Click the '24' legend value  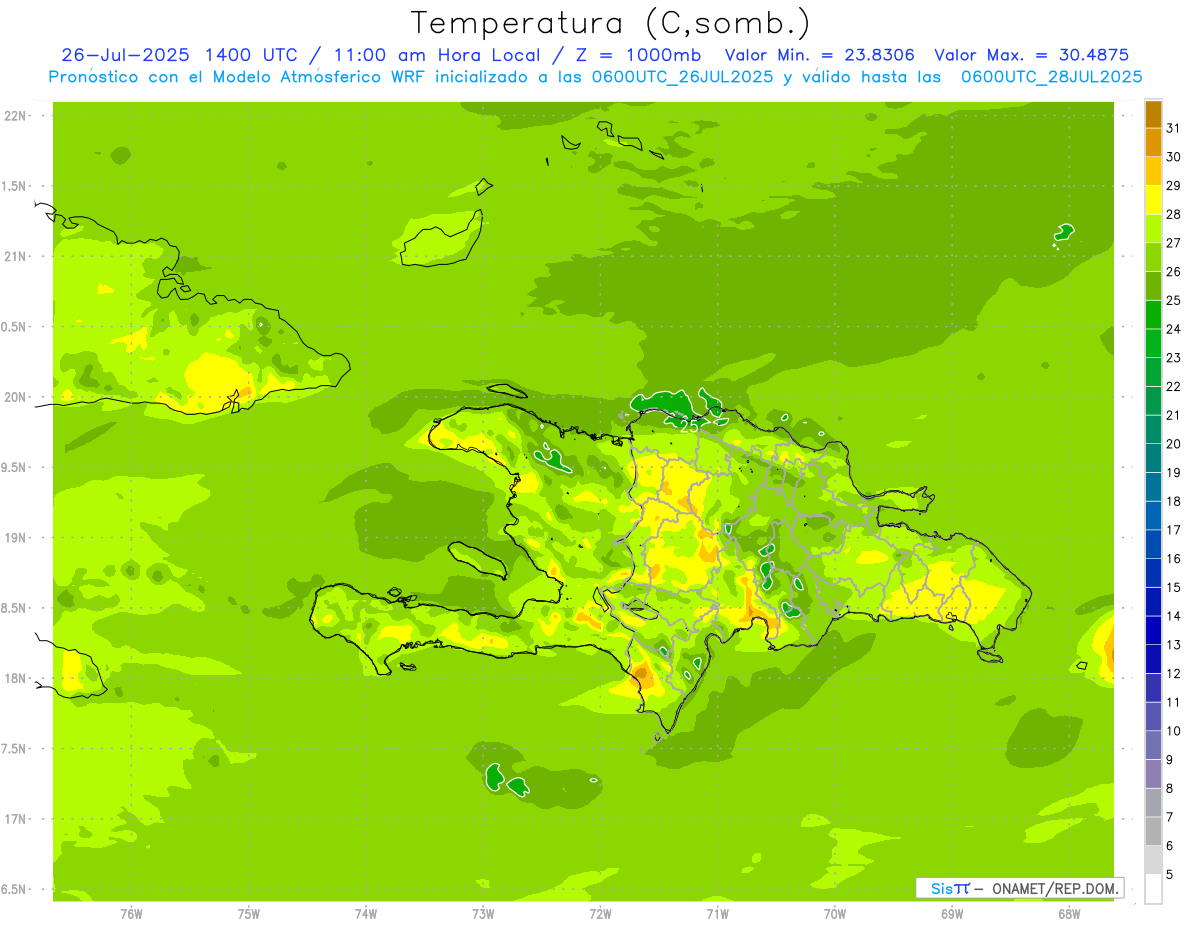[x=1173, y=329]
